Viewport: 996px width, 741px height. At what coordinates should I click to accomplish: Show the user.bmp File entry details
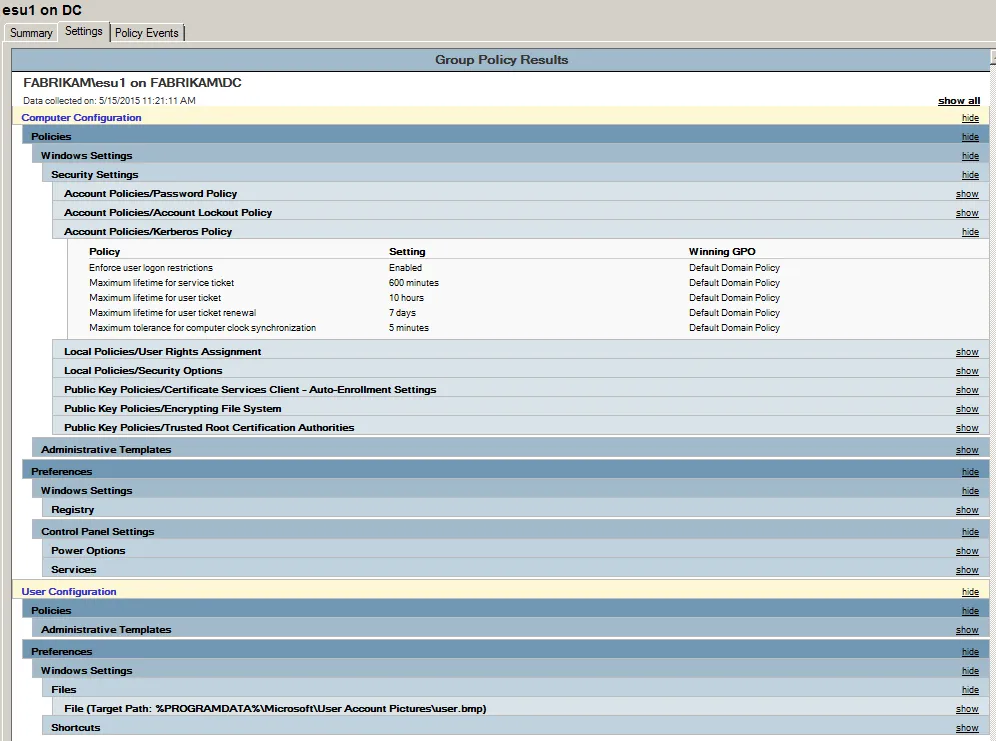click(967, 709)
